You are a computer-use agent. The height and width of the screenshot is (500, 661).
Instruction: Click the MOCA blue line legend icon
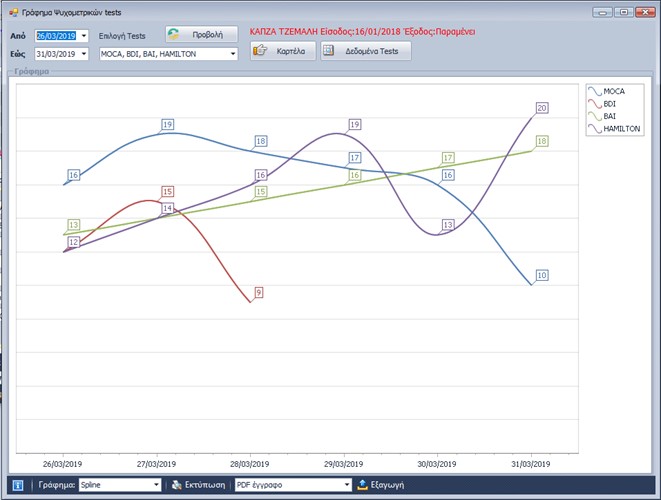[x=595, y=91]
